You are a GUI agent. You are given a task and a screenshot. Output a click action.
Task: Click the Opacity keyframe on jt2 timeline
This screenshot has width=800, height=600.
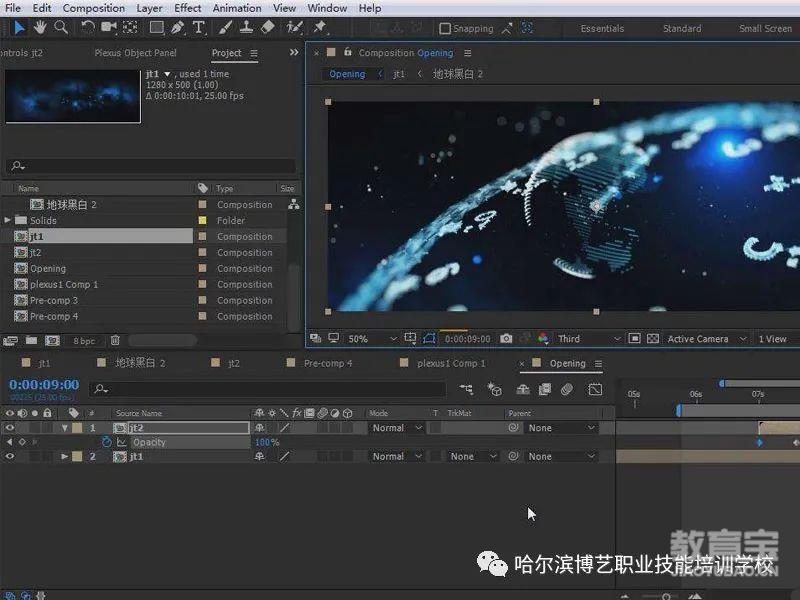760,442
